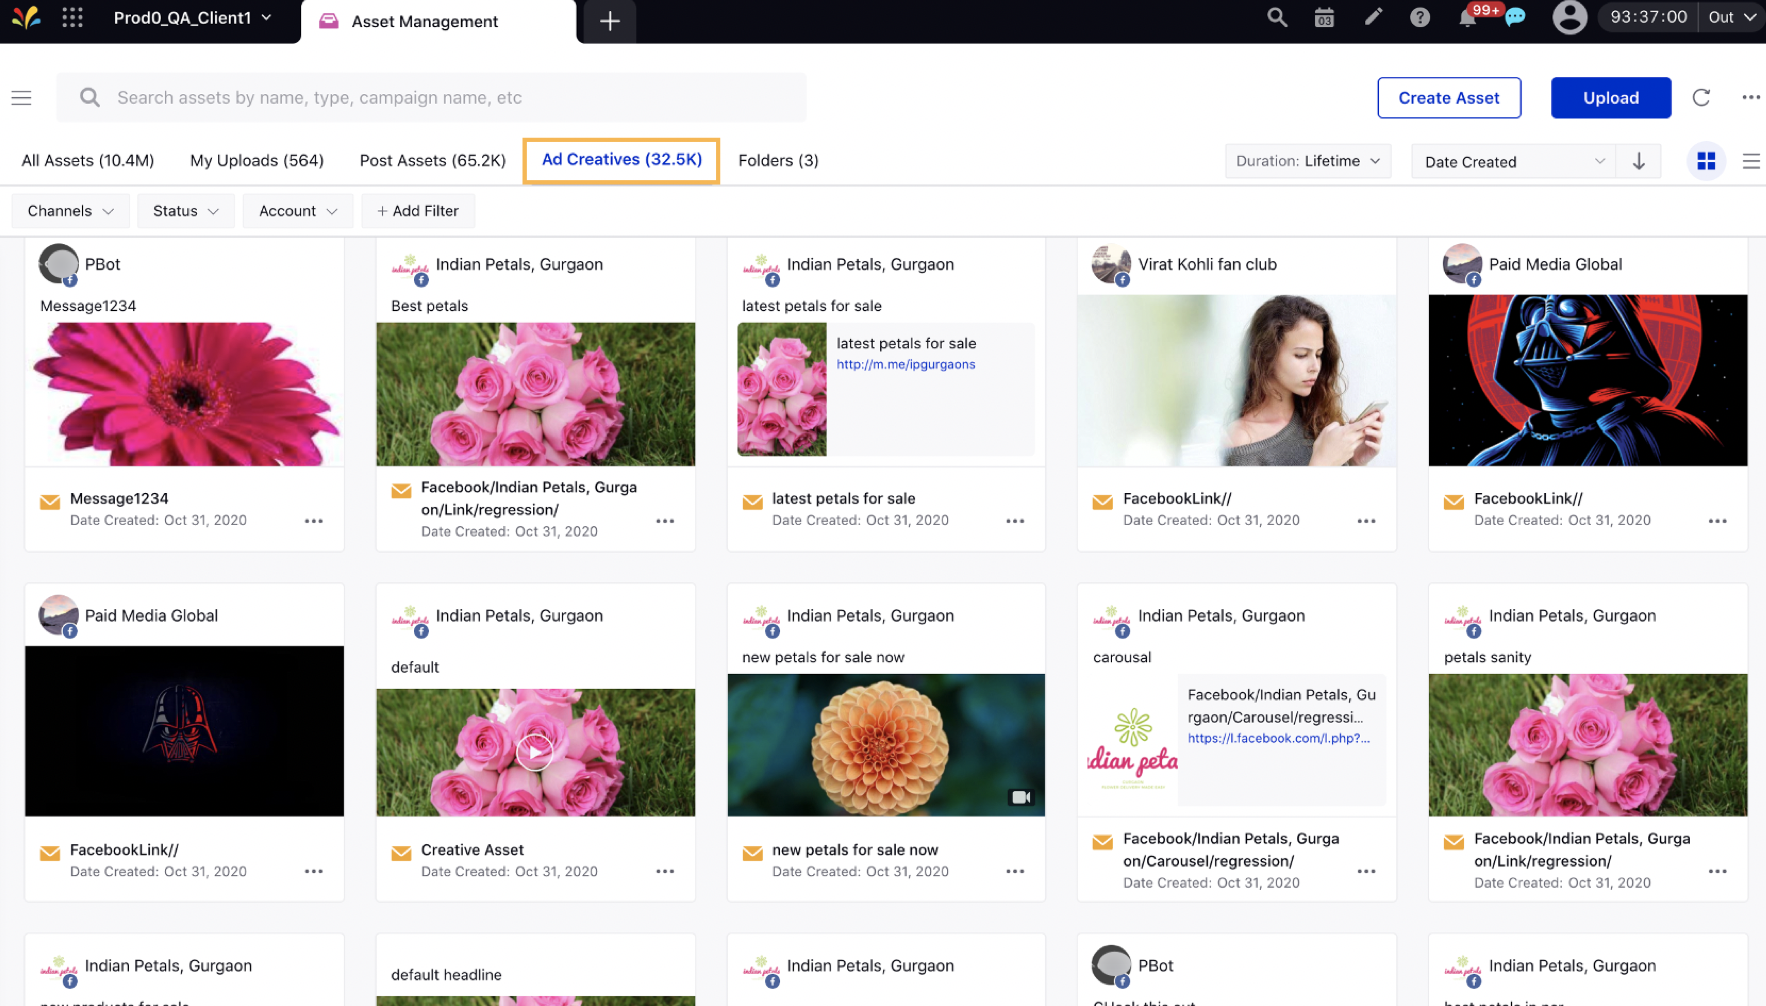Open new tab with plus icon
Viewport: 1766px width, 1006px height.
[609, 21]
